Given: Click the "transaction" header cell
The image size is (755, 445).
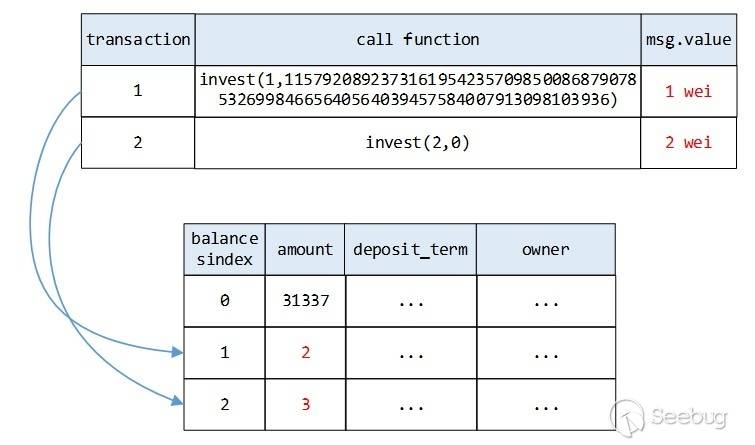Looking at the screenshot, I should coord(138,40).
